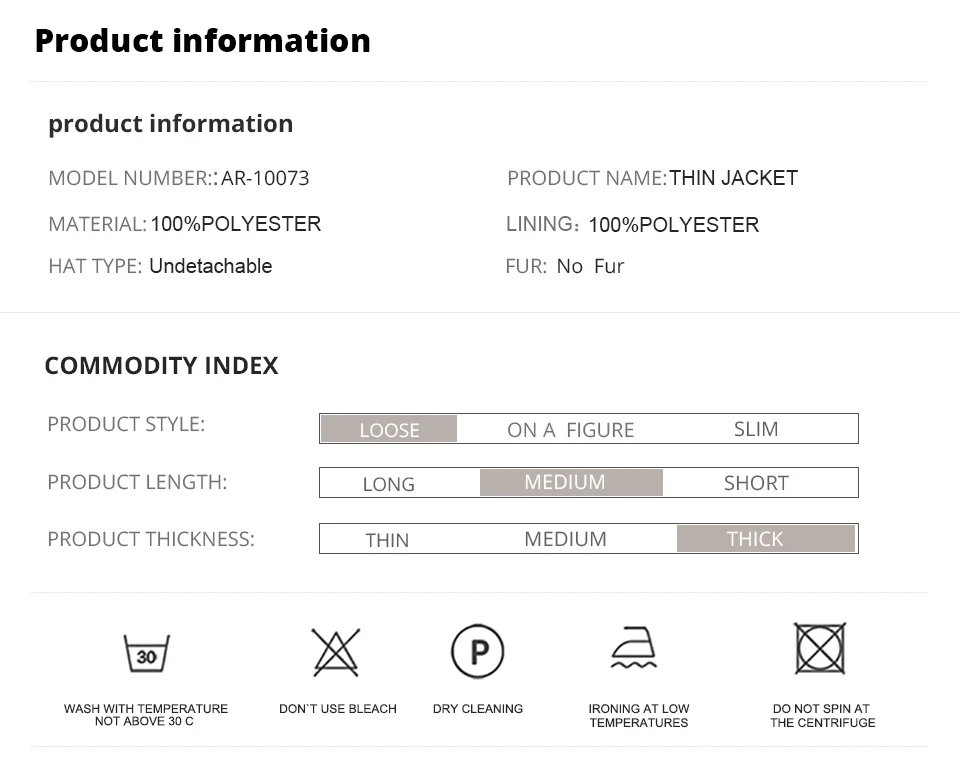Click the dry cleaning P circle icon
This screenshot has width=960, height=776.
478,651
